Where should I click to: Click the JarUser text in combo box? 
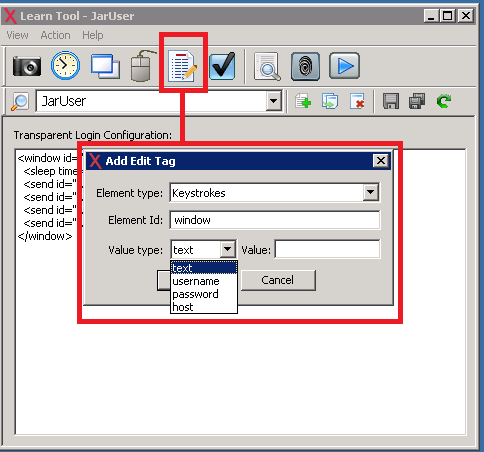(x=64, y=101)
